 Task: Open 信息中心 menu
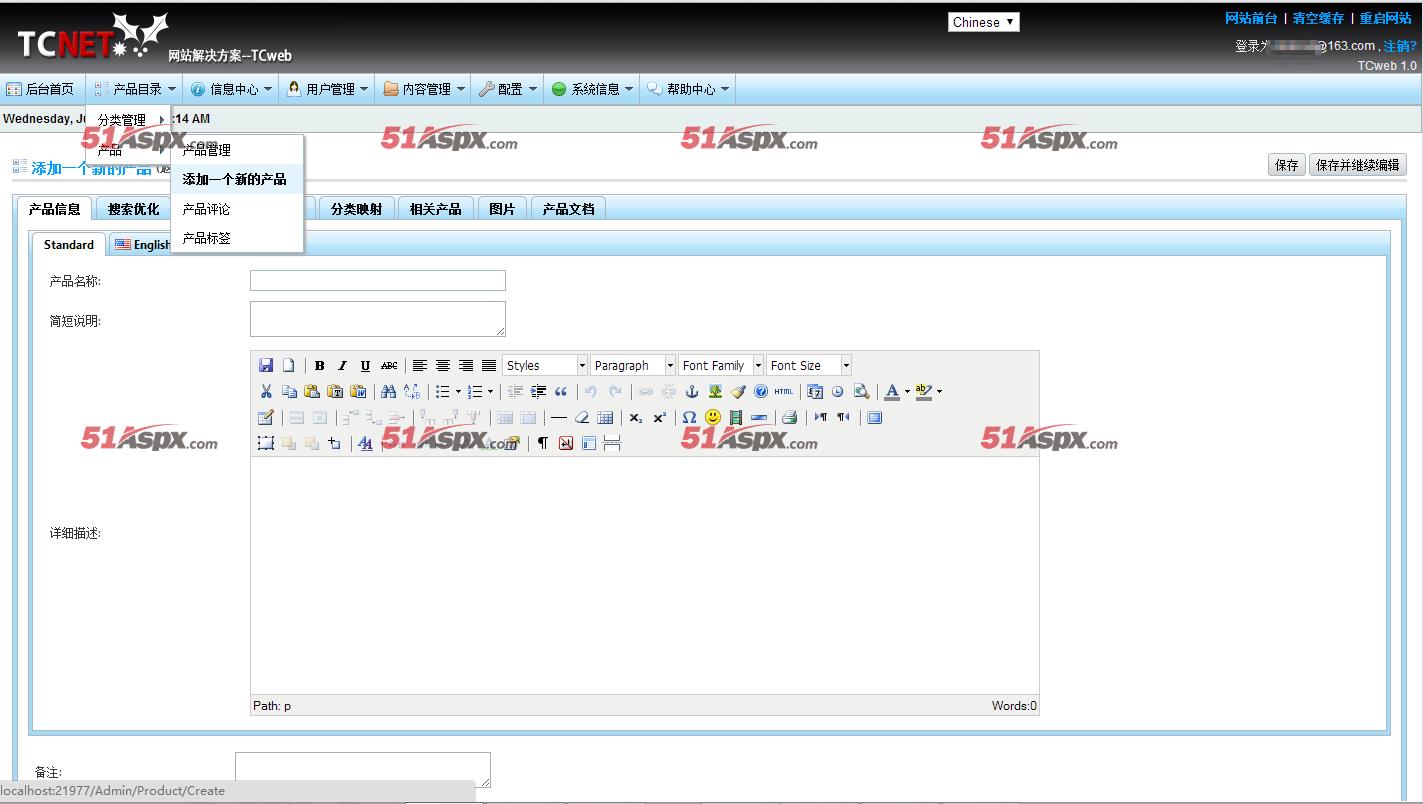(x=231, y=89)
